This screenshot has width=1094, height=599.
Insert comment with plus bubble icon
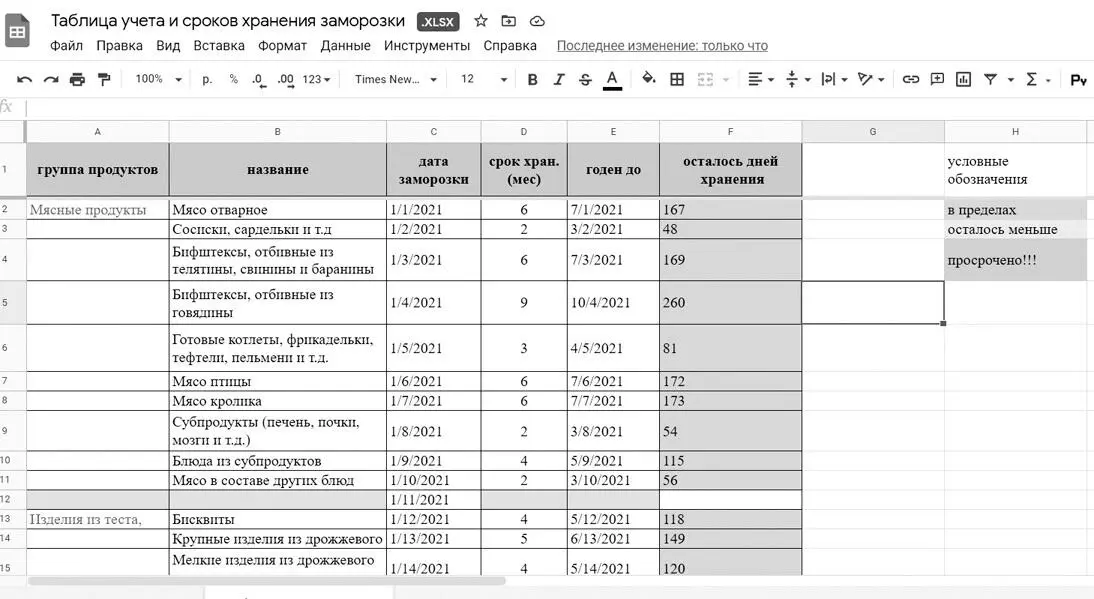click(937, 79)
